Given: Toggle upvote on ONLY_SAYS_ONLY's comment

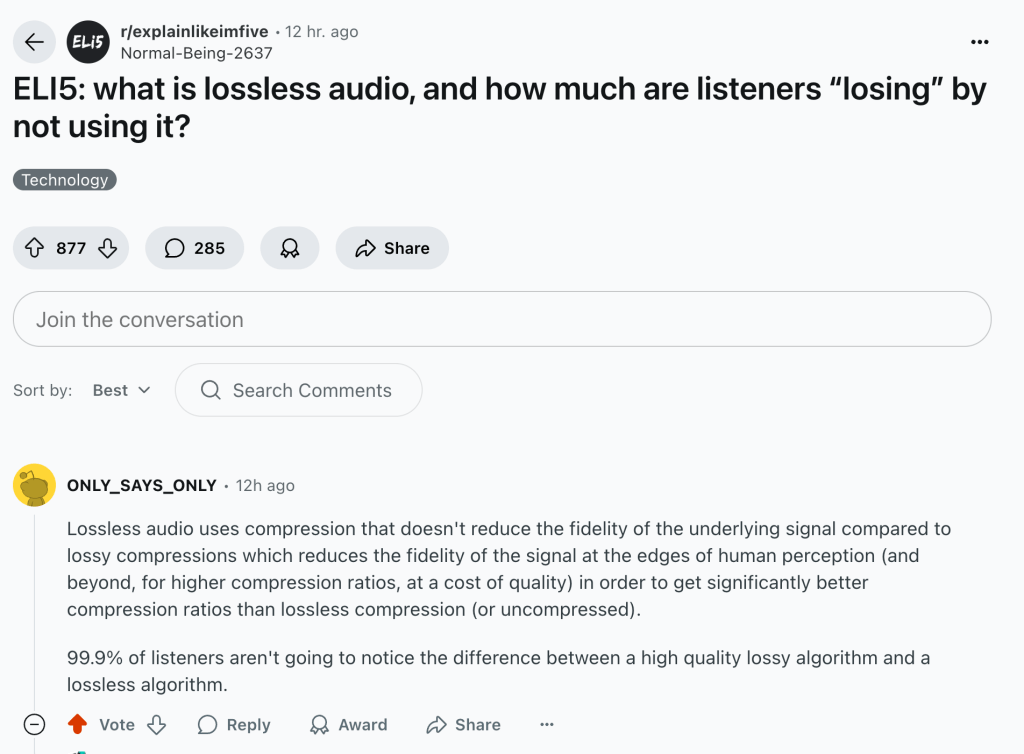Looking at the screenshot, I should point(77,725).
